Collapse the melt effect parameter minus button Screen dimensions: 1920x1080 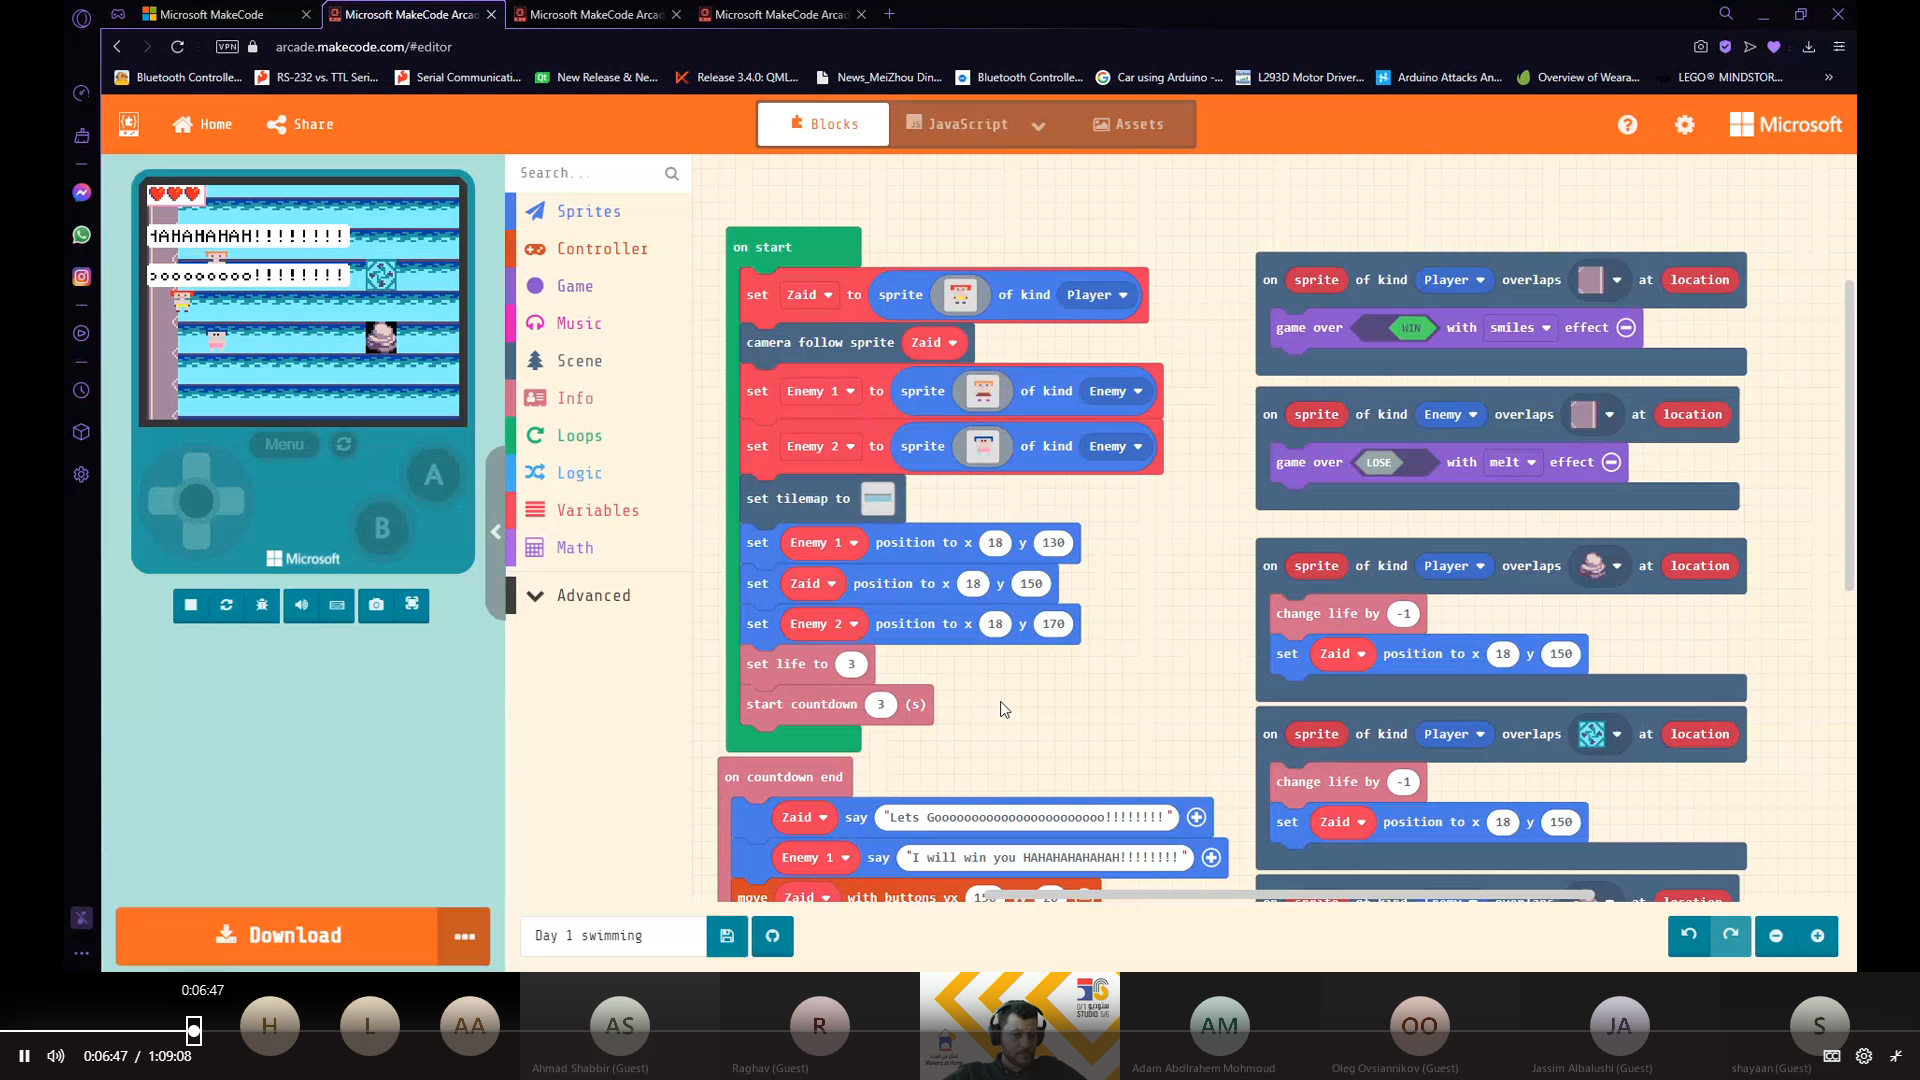[x=1611, y=463]
